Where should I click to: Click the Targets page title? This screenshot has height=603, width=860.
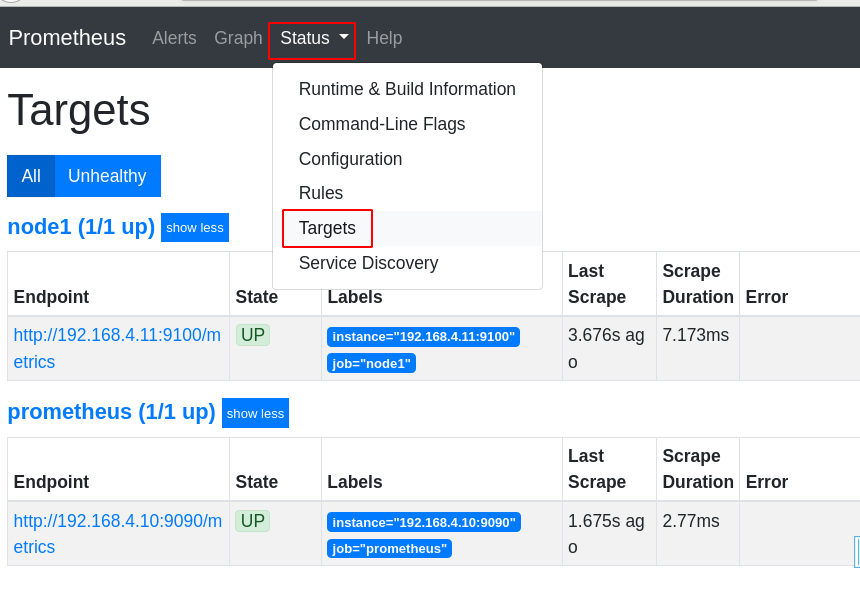coord(79,110)
